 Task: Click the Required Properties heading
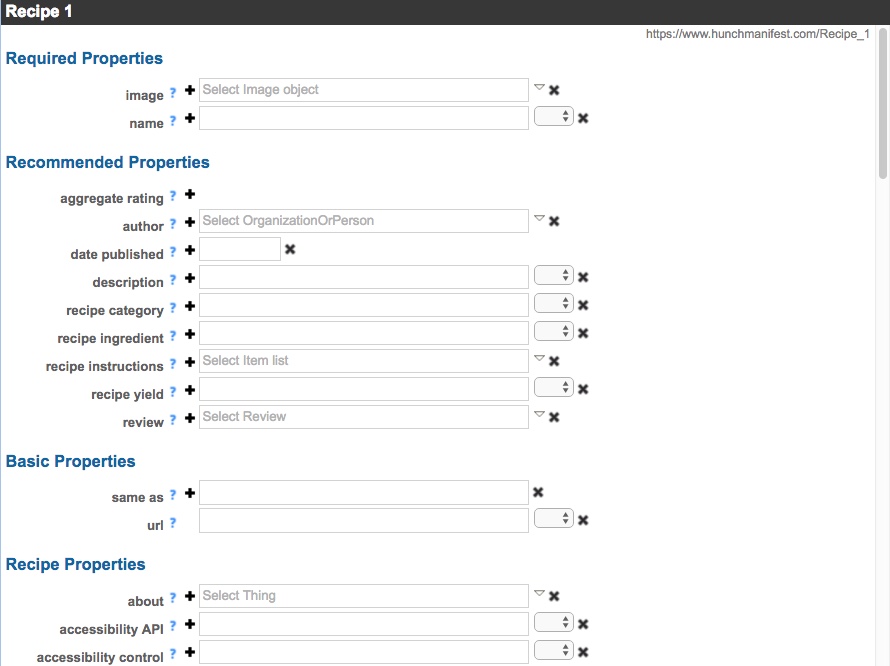point(84,58)
